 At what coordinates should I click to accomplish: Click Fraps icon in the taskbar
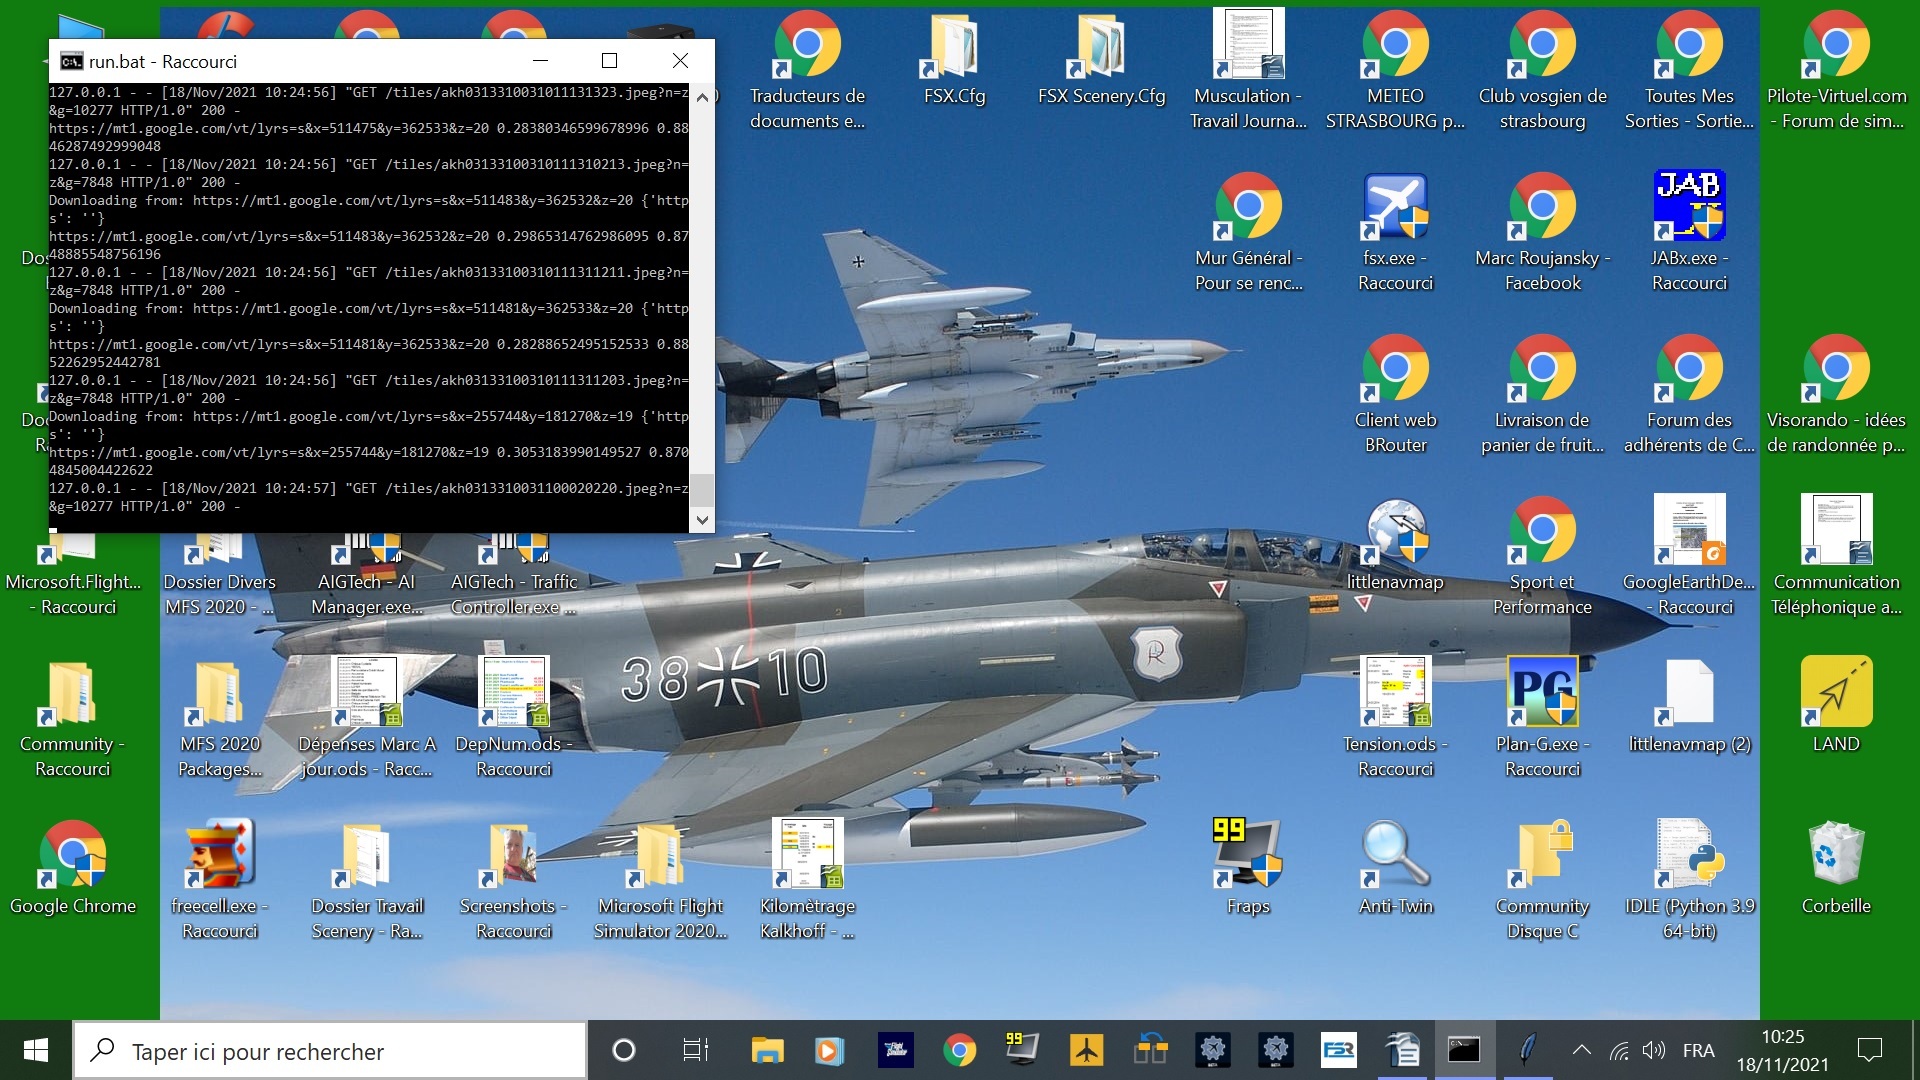[1021, 1050]
